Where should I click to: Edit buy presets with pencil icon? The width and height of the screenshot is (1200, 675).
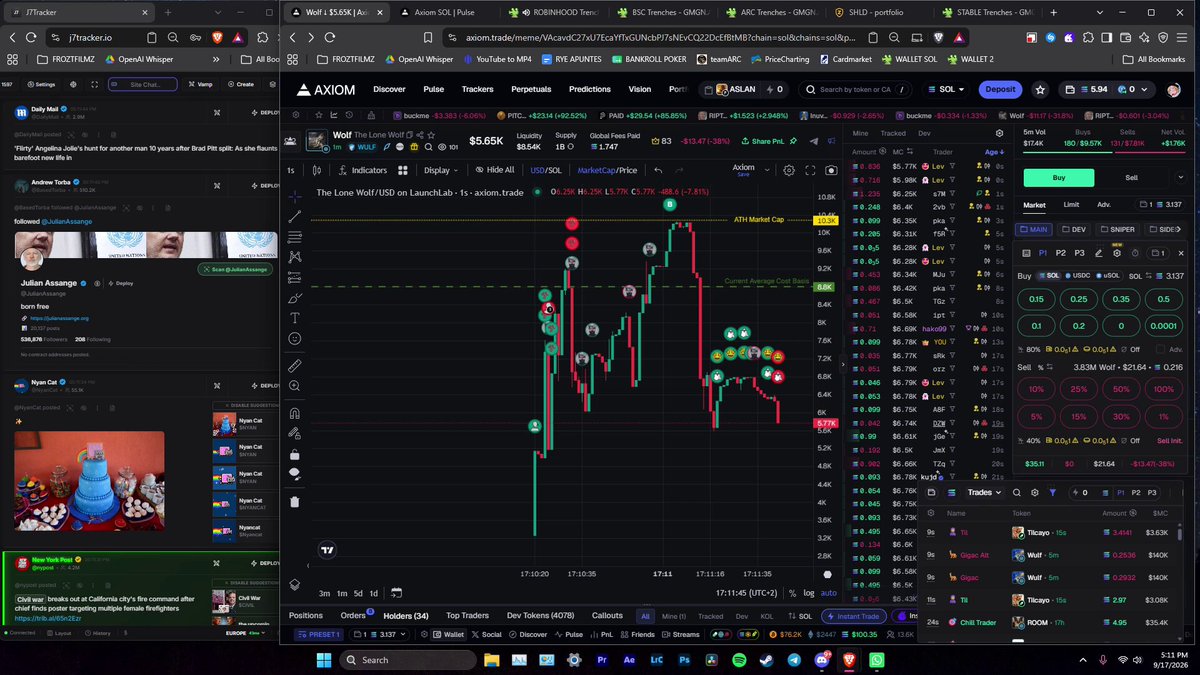1099,253
